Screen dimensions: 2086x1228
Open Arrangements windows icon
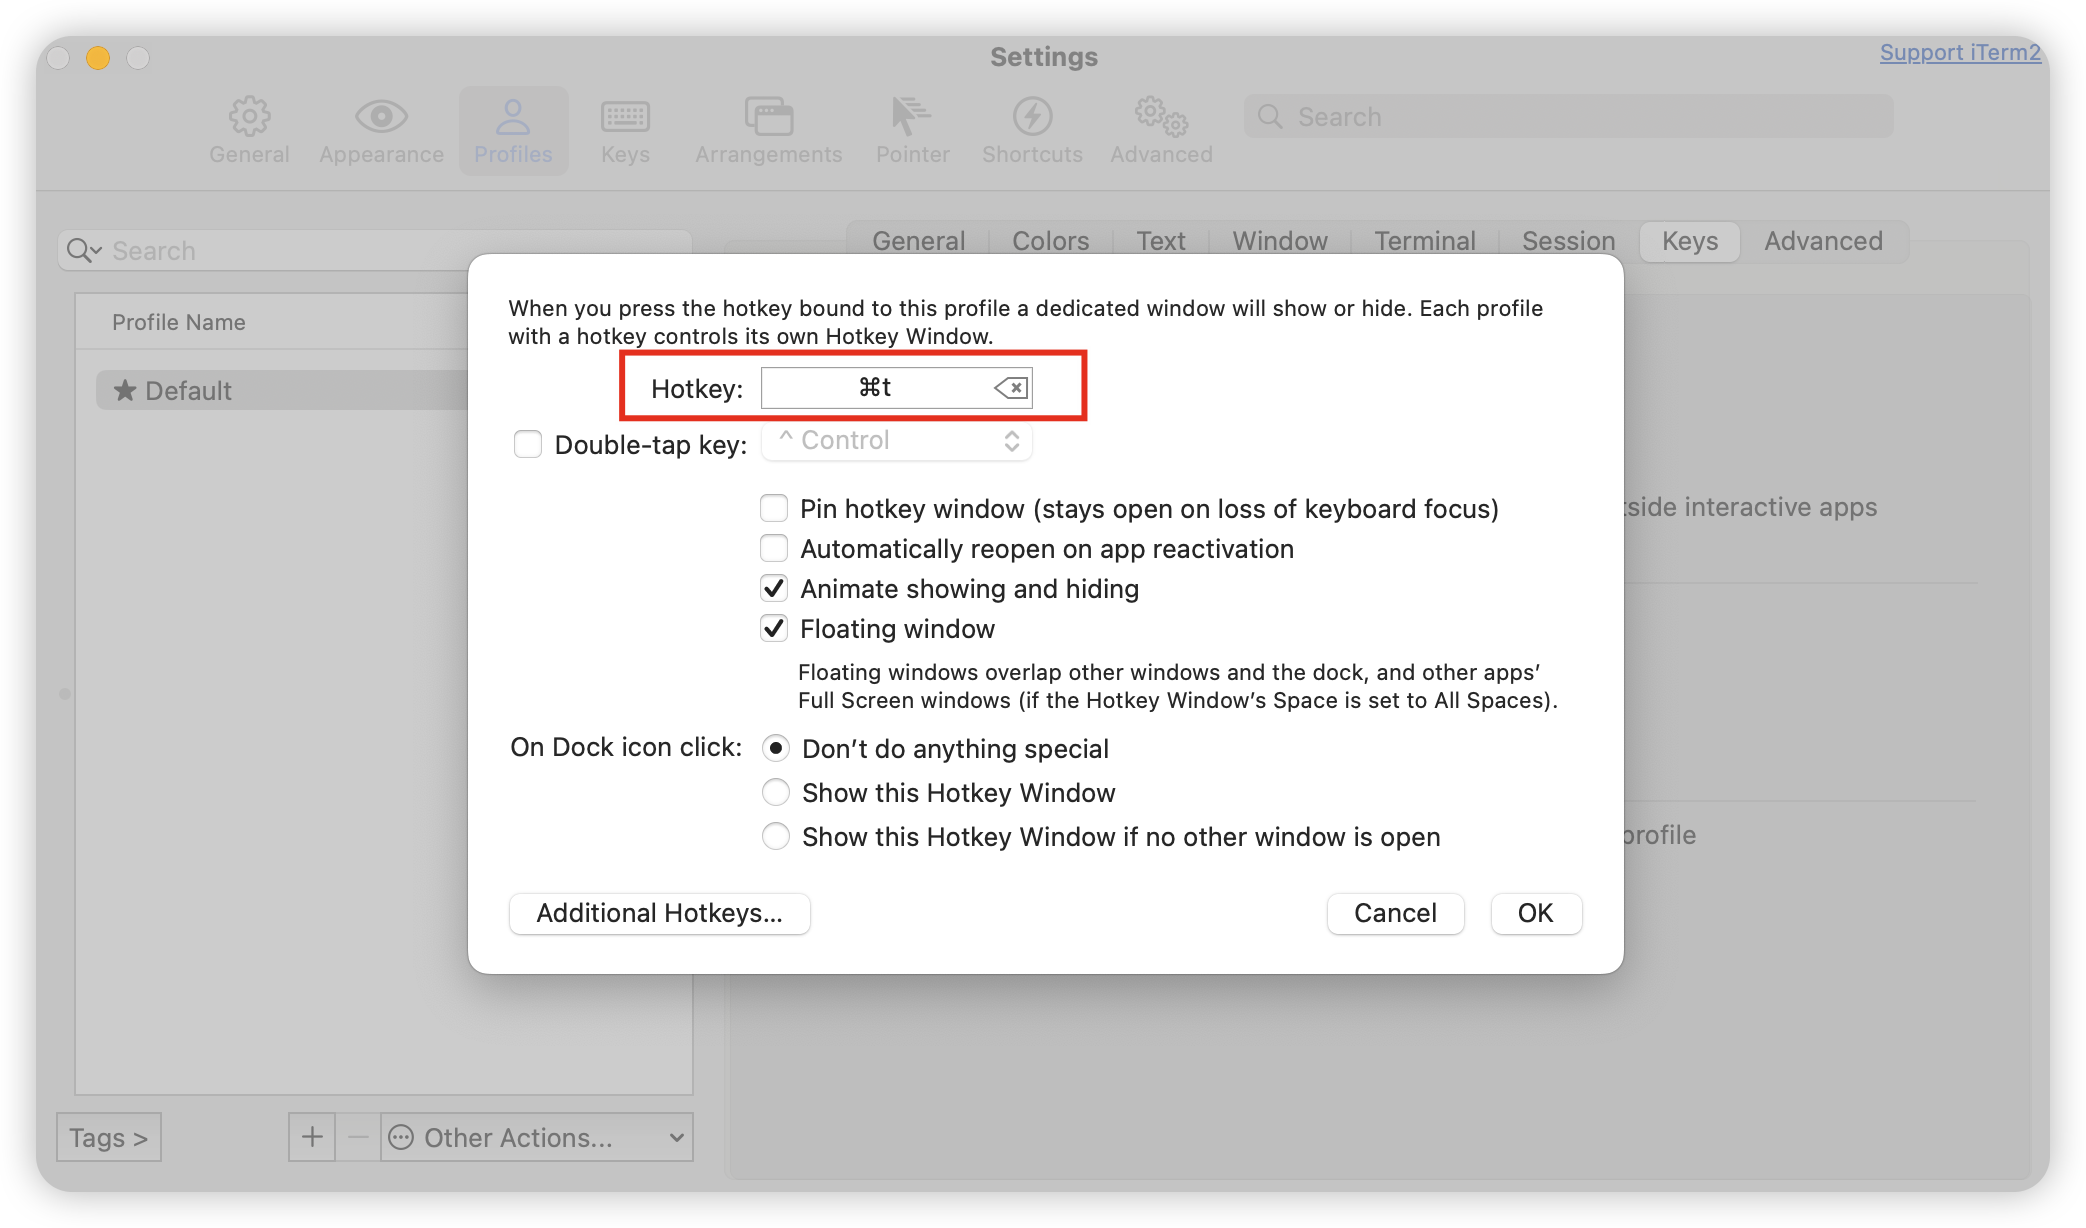pyautogui.click(x=768, y=117)
